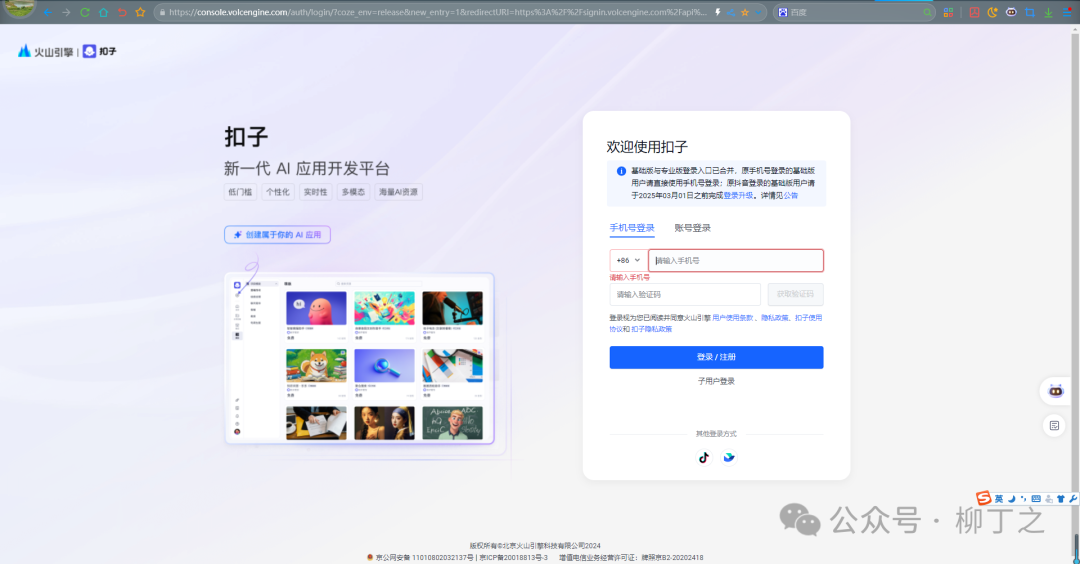Click the Baidu search box

854,12
